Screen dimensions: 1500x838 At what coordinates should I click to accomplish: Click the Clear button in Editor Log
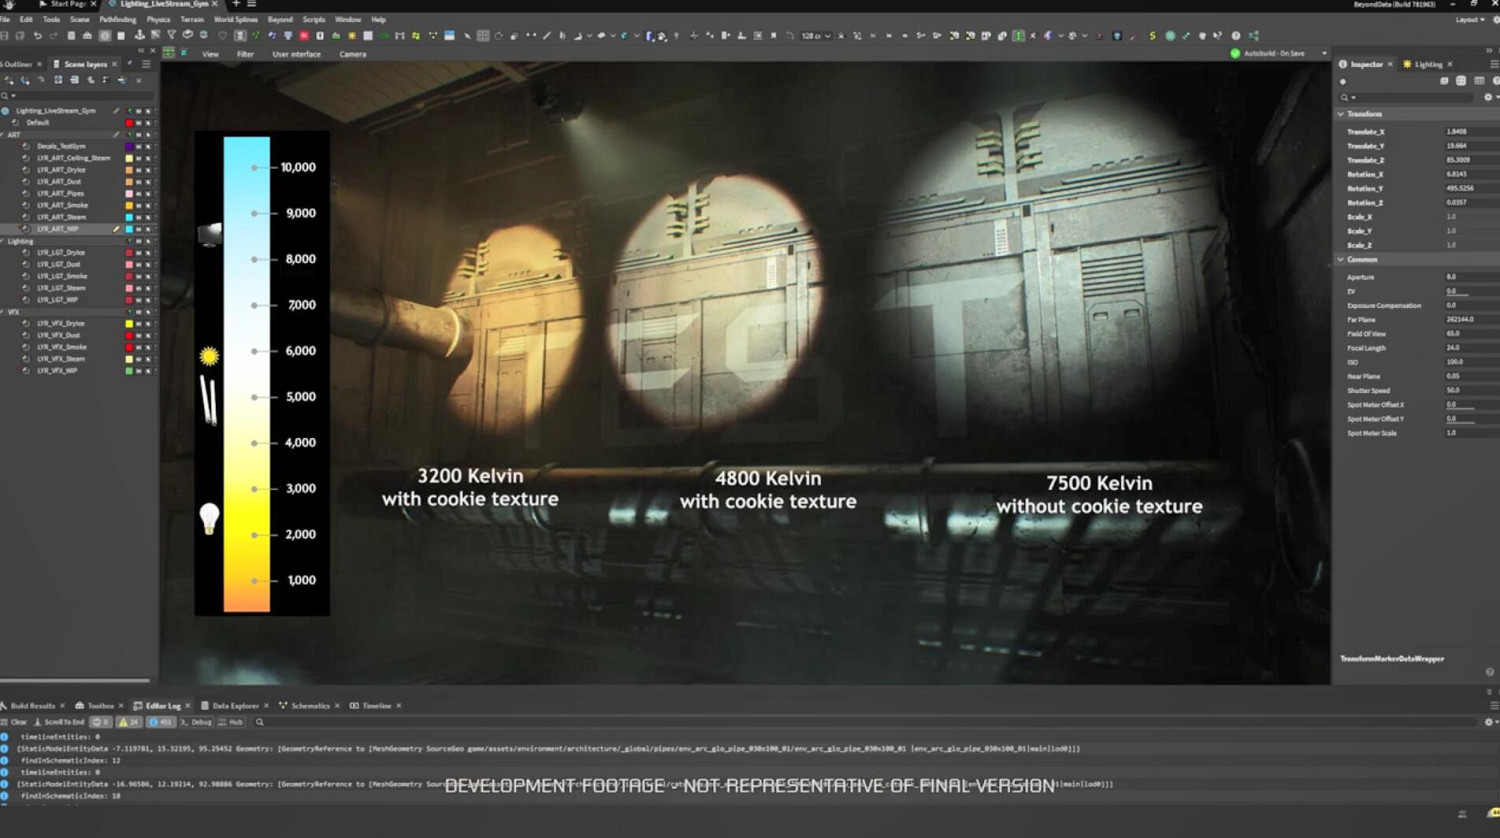(x=14, y=722)
